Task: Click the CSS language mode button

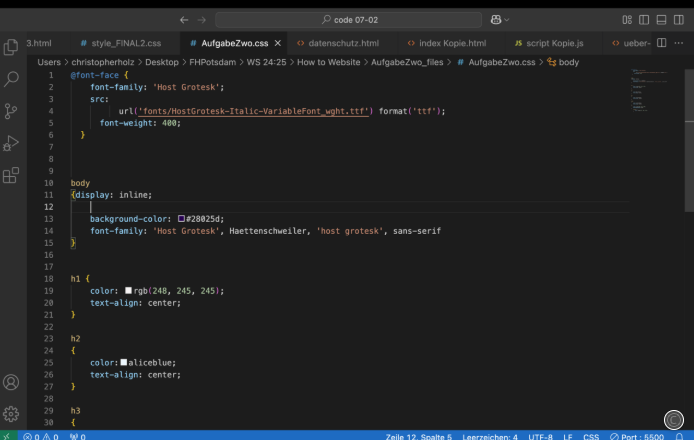Action: coord(591,436)
